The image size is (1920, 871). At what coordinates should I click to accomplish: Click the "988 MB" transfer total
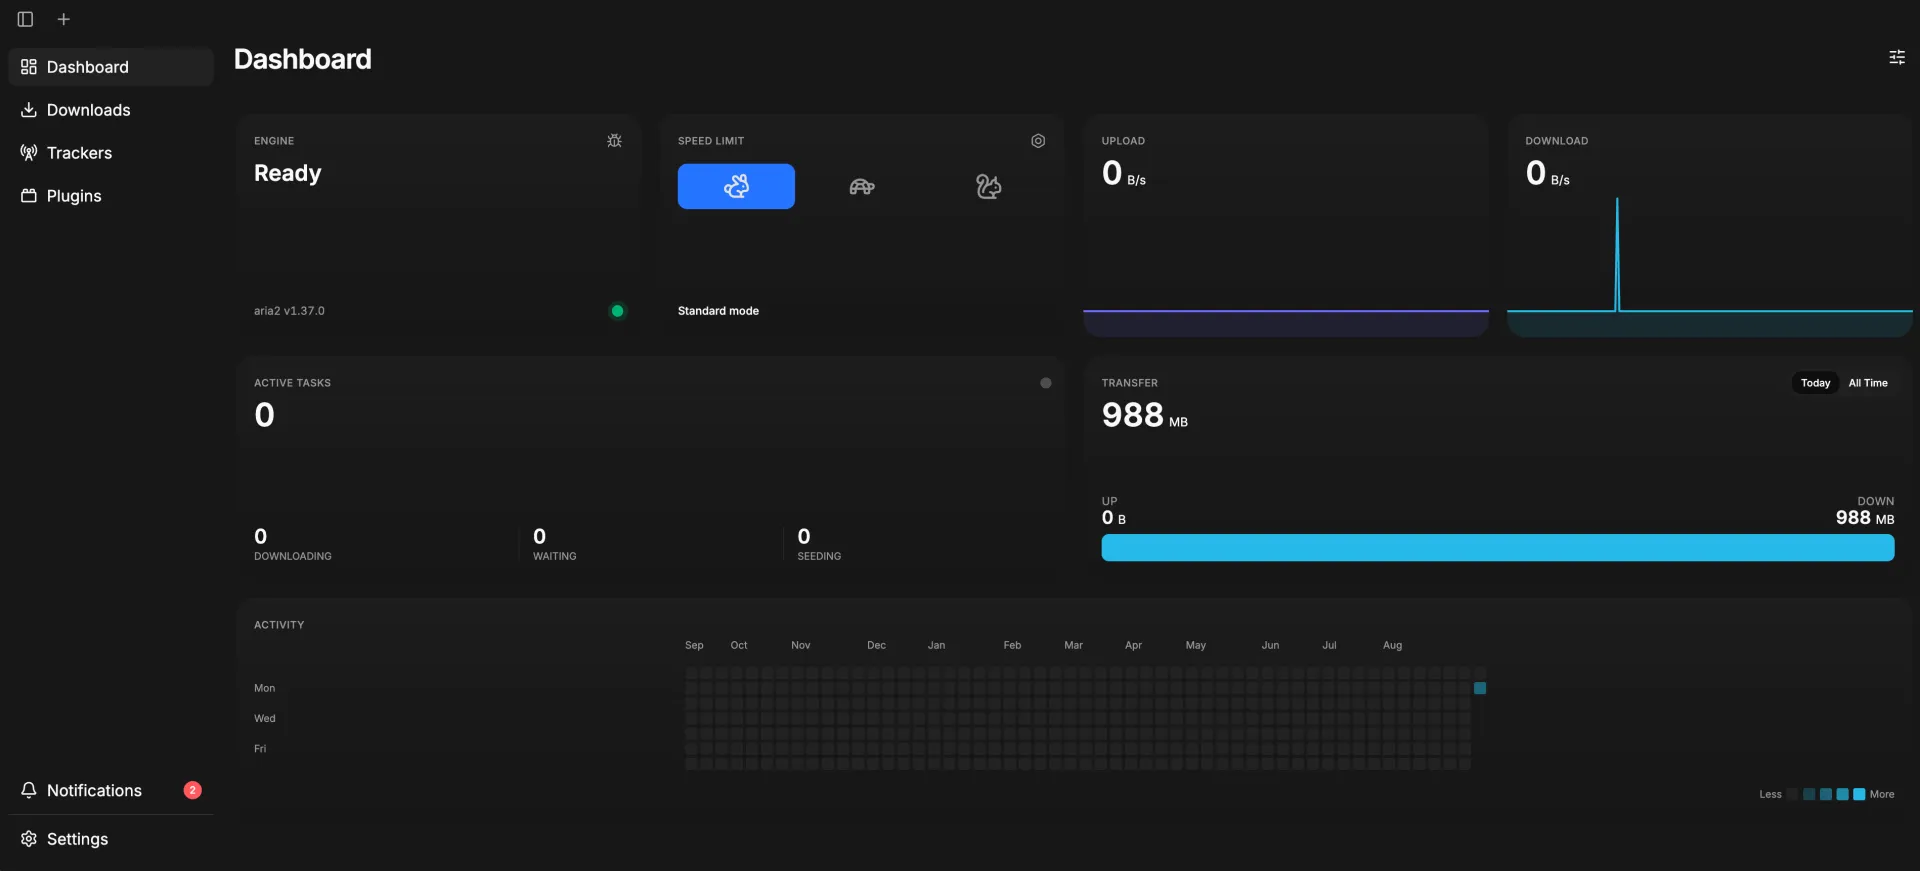pos(1145,415)
